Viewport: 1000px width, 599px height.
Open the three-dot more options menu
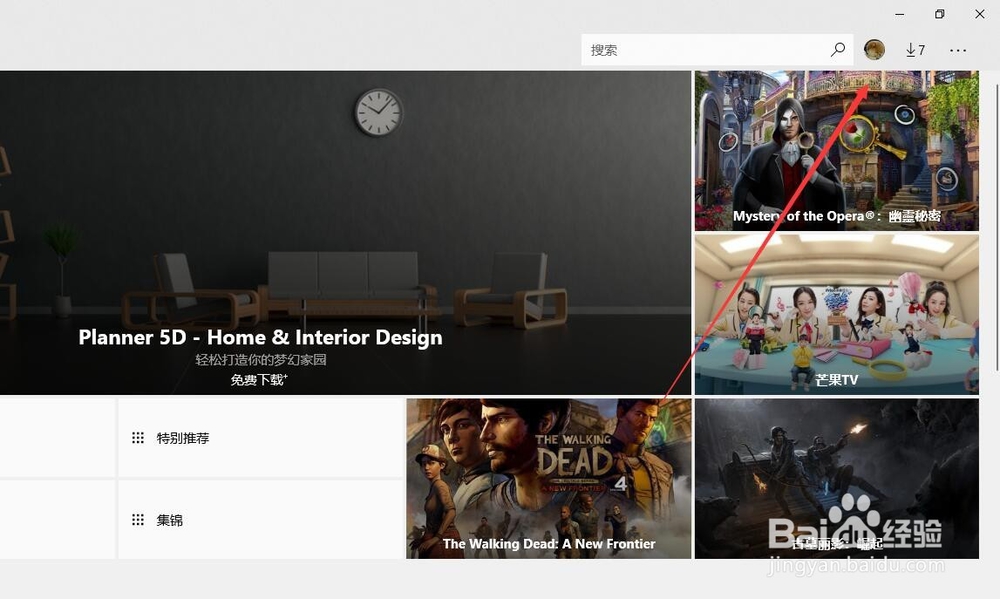[958, 50]
